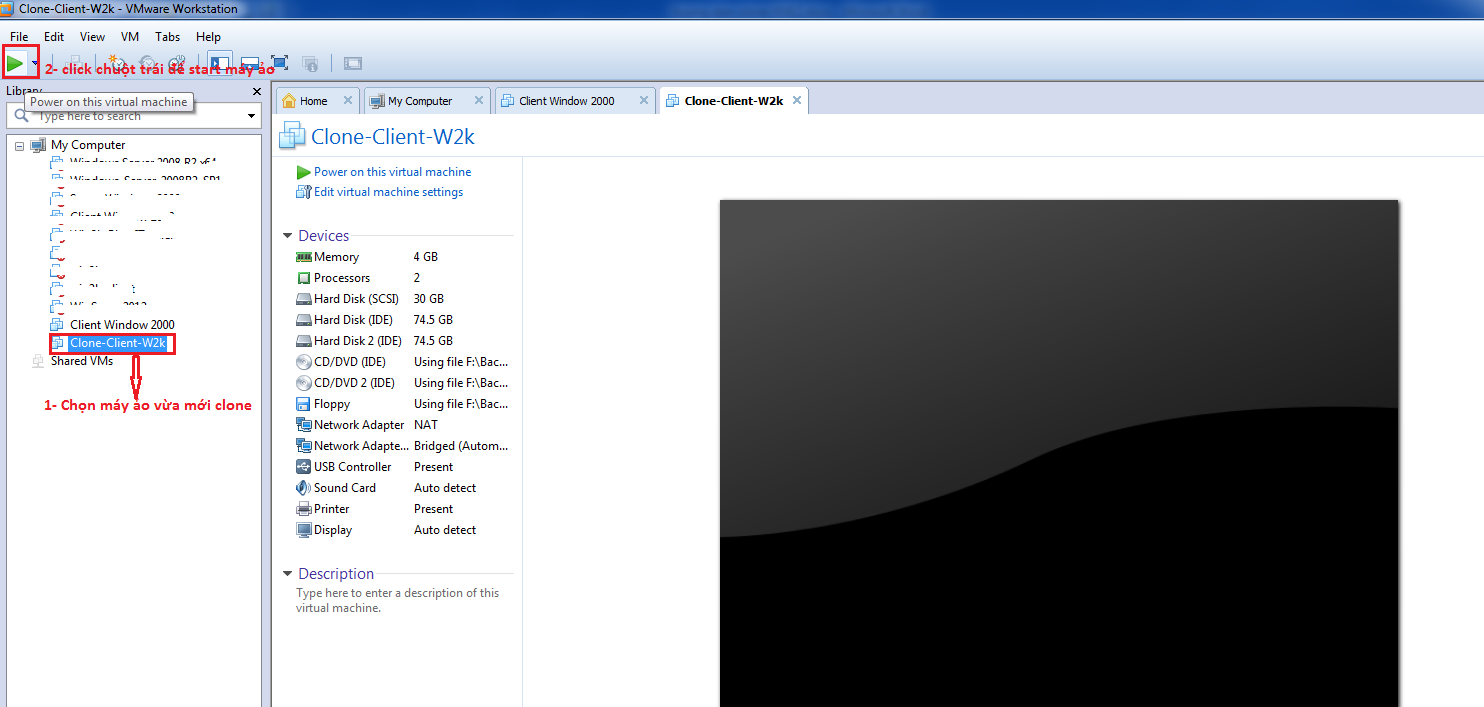Click the USB Controller device icon
The image size is (1484, 707).
pos(304,467)
